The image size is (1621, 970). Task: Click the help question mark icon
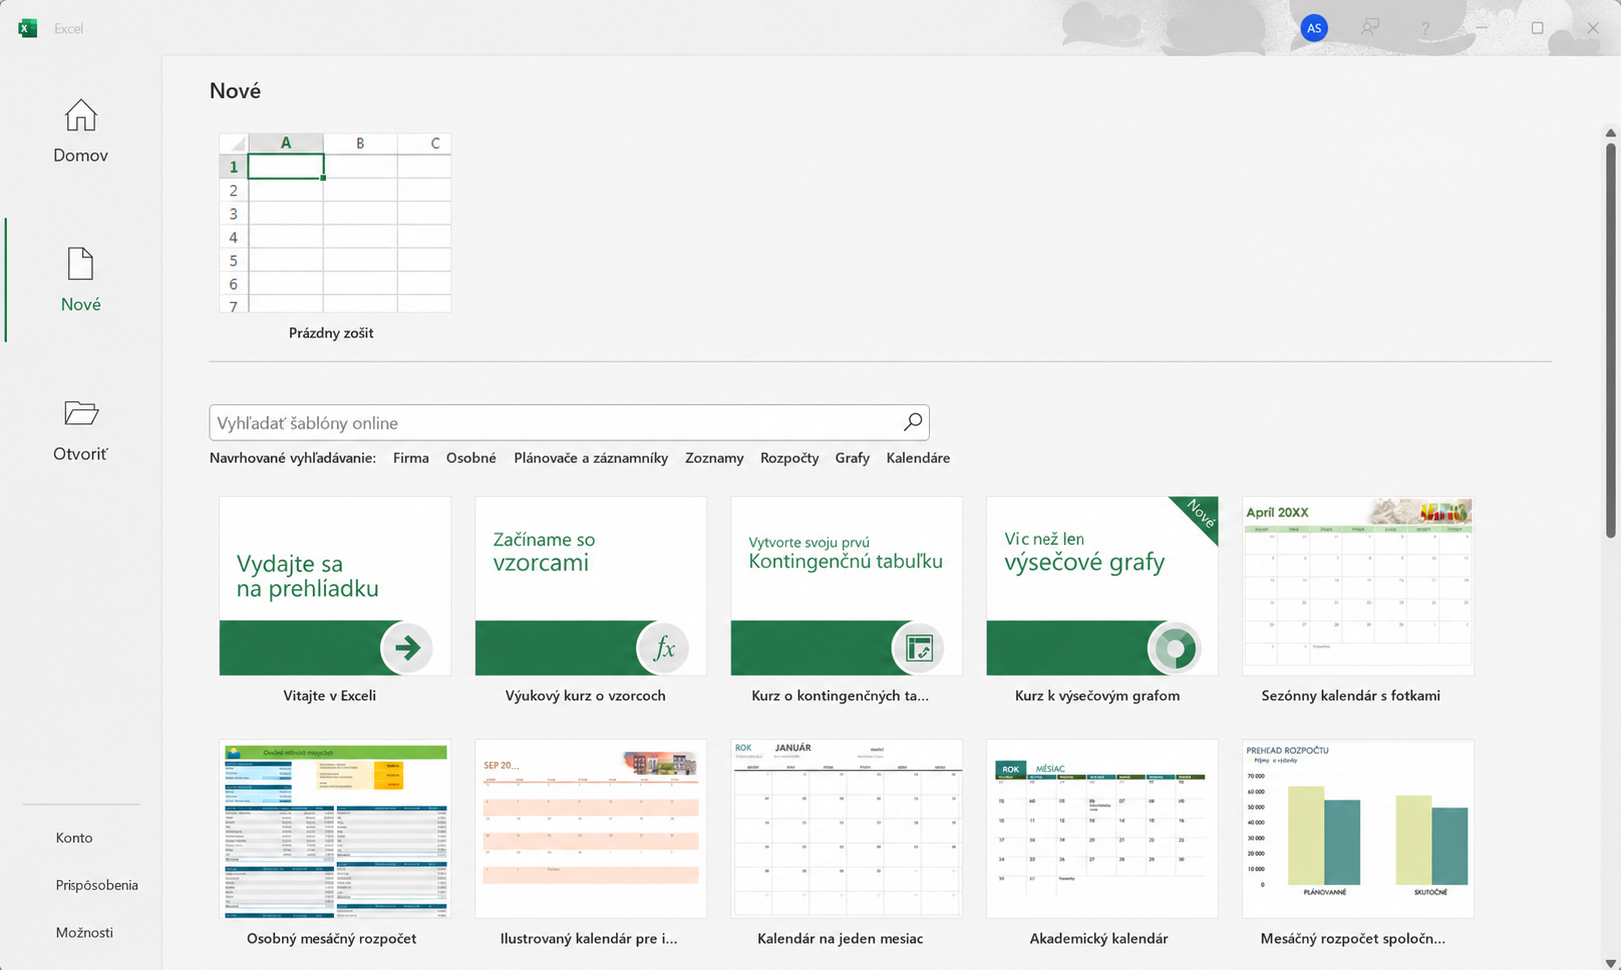pos(1425,28)
